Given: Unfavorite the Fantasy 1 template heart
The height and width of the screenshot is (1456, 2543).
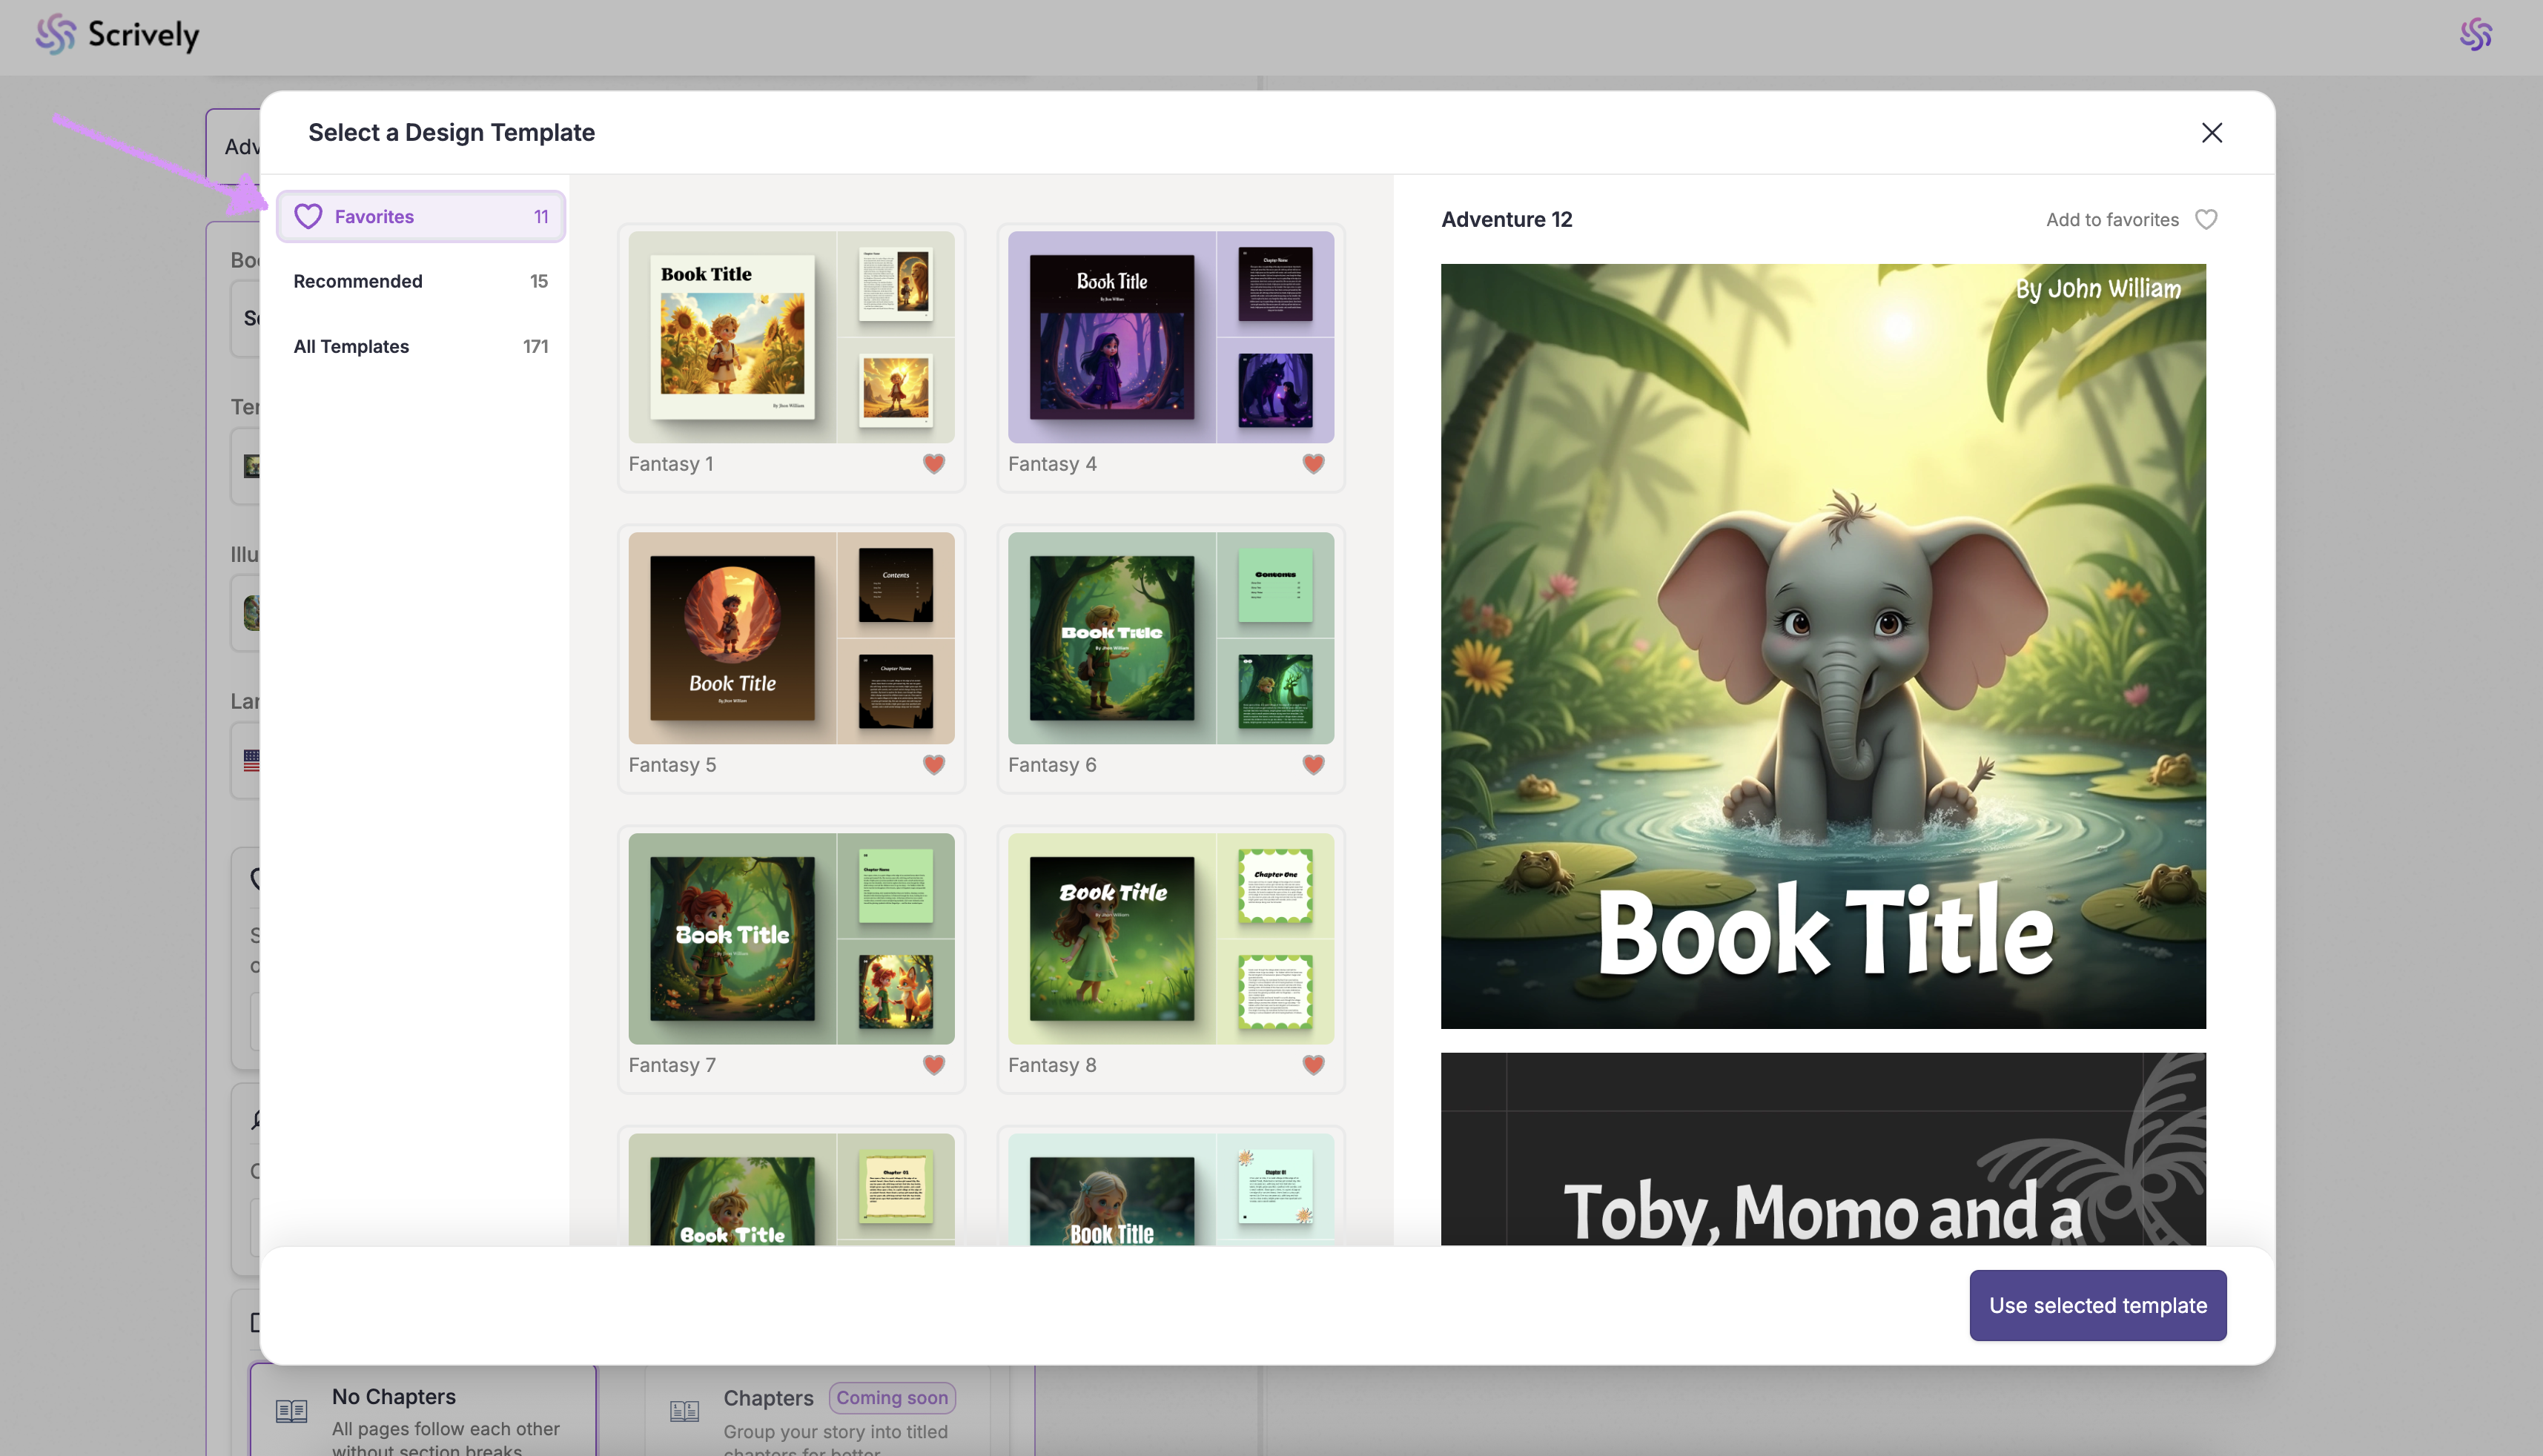Looking at the screenshot, I should click(x=933, y=464).
